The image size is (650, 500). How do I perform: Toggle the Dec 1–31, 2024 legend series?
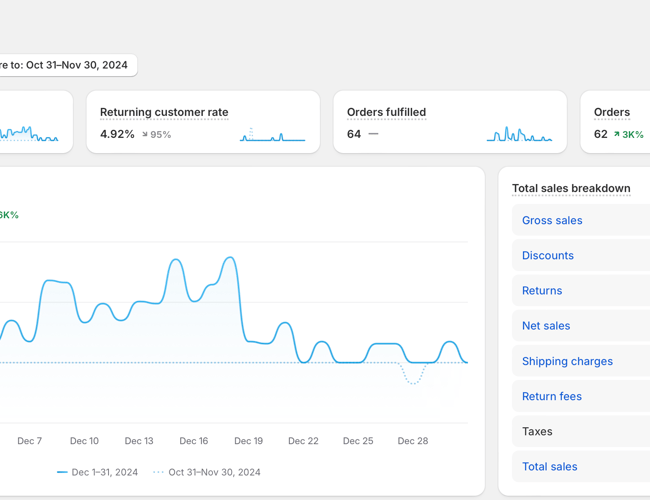98,472
